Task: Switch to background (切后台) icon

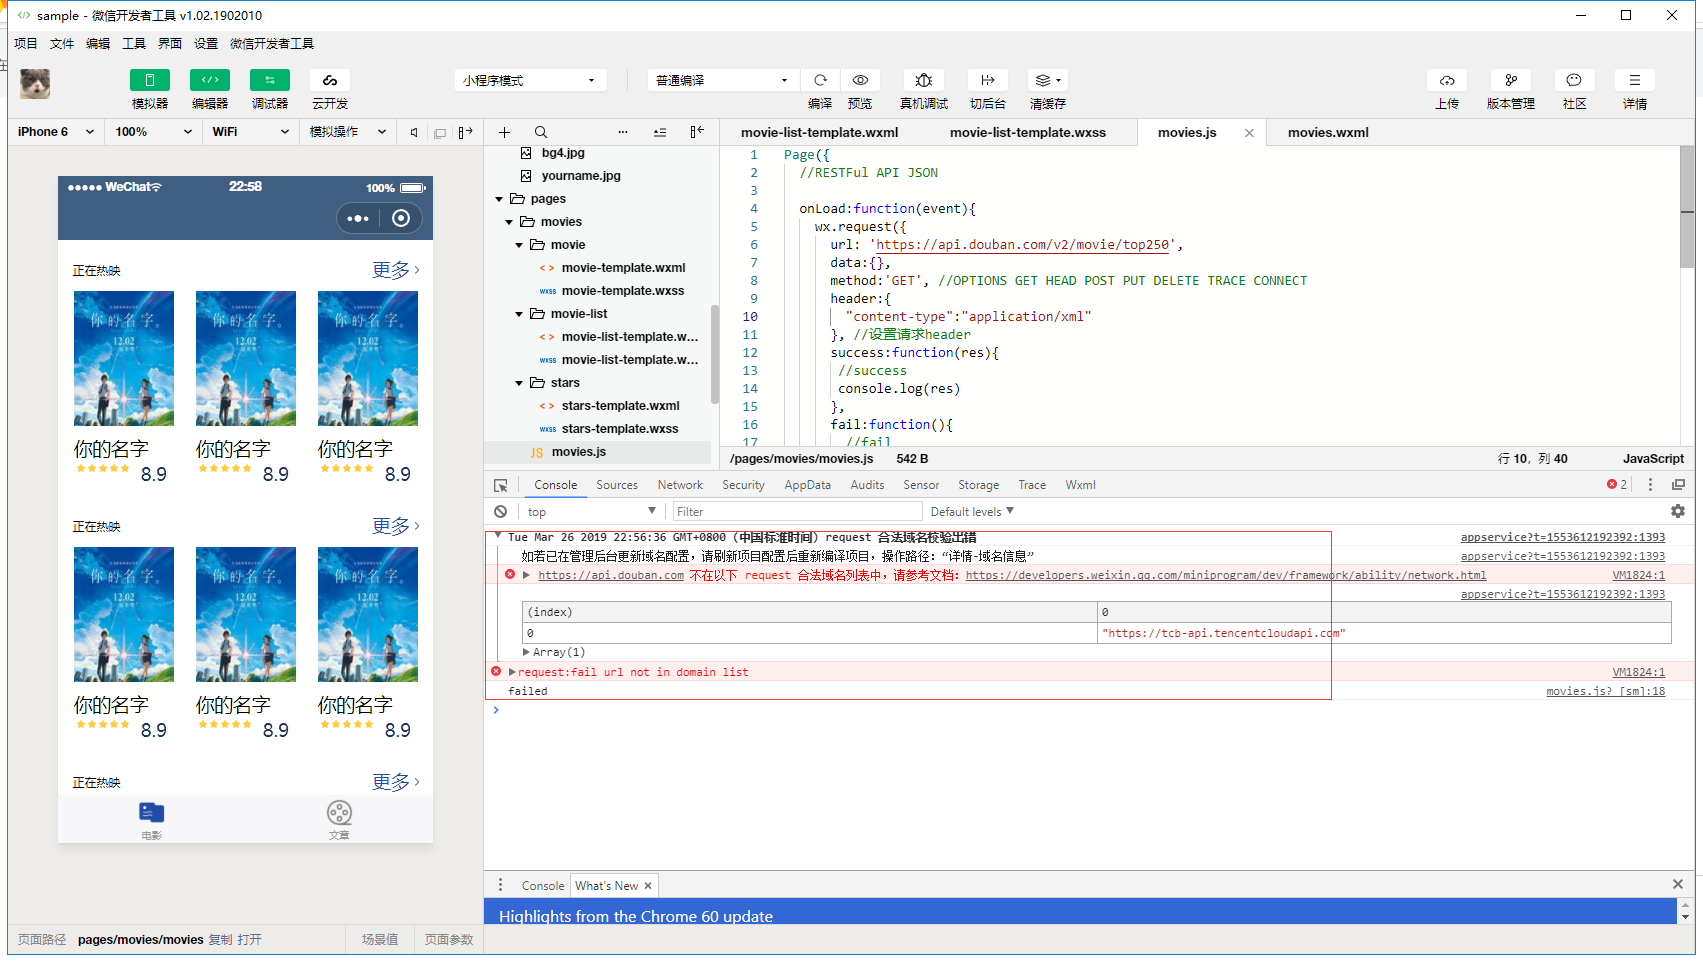Action: [x=988, y=80]
